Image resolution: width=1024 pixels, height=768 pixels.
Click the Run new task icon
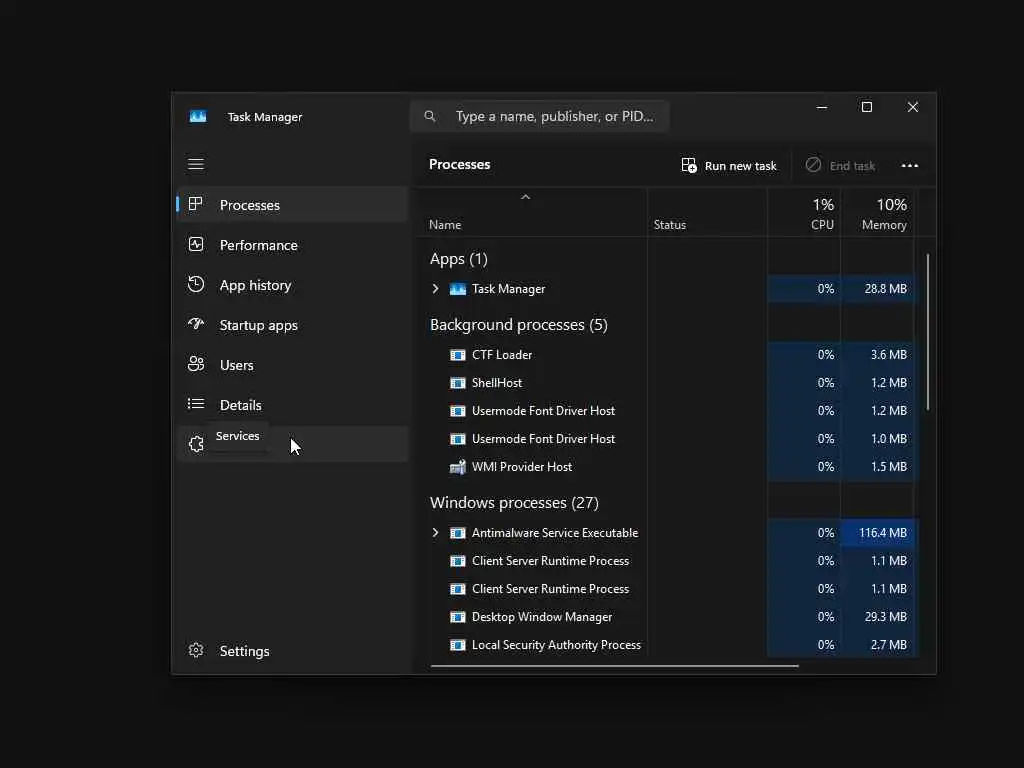[x=689, y=165]
